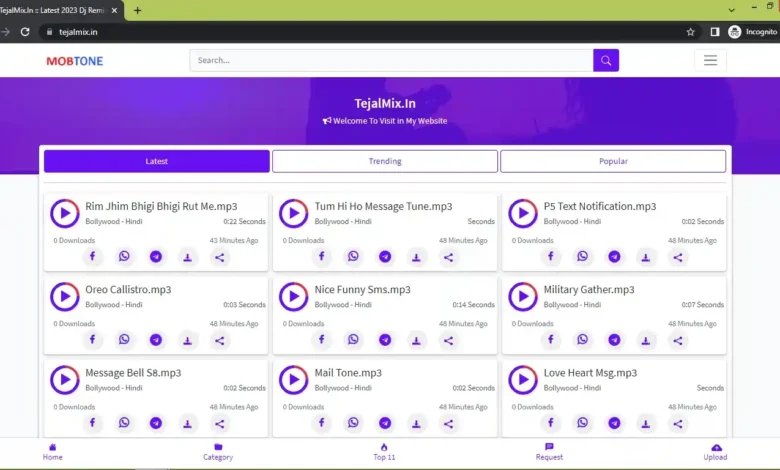Image resolution: width=780 pixels, height=470 pixels.
Task: Share Tum Hi Ho Message Tune on Facebook
Action: [321, 257]
